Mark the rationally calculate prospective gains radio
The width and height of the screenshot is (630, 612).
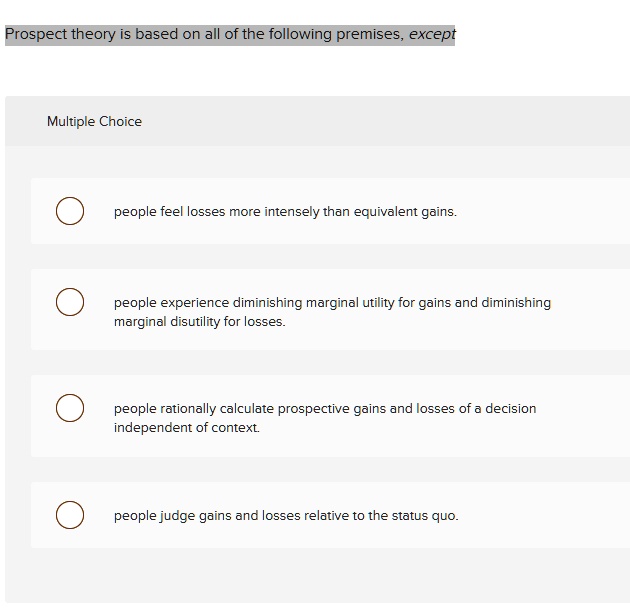70,408
